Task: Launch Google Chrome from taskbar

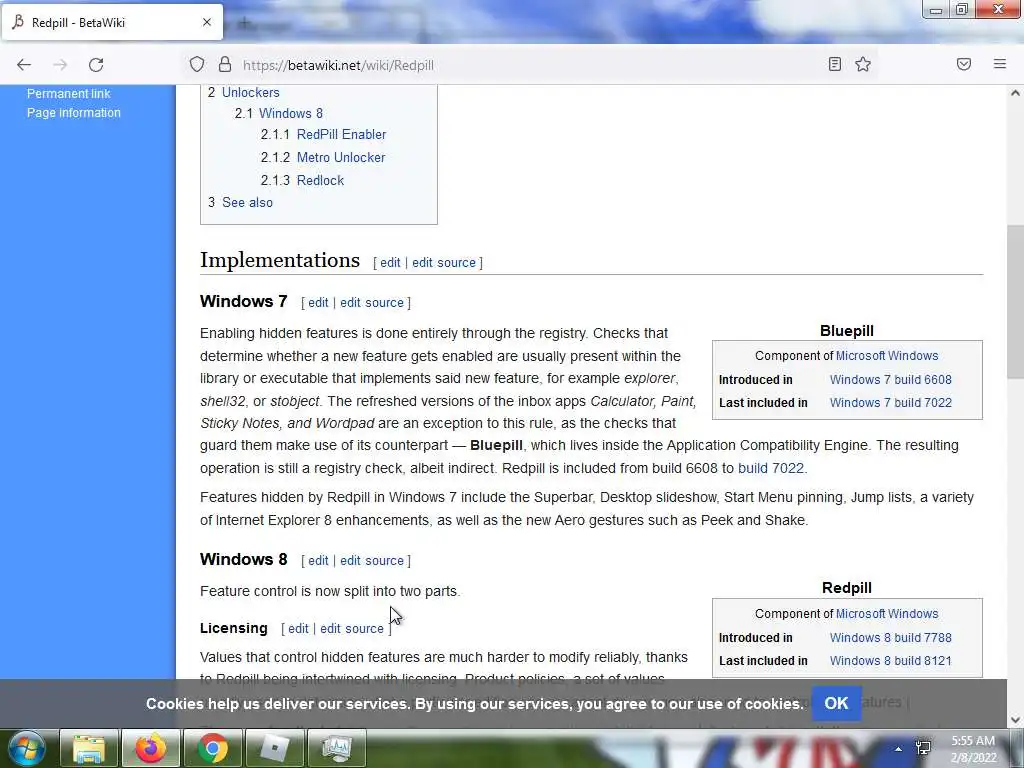Action: [213, 748]
